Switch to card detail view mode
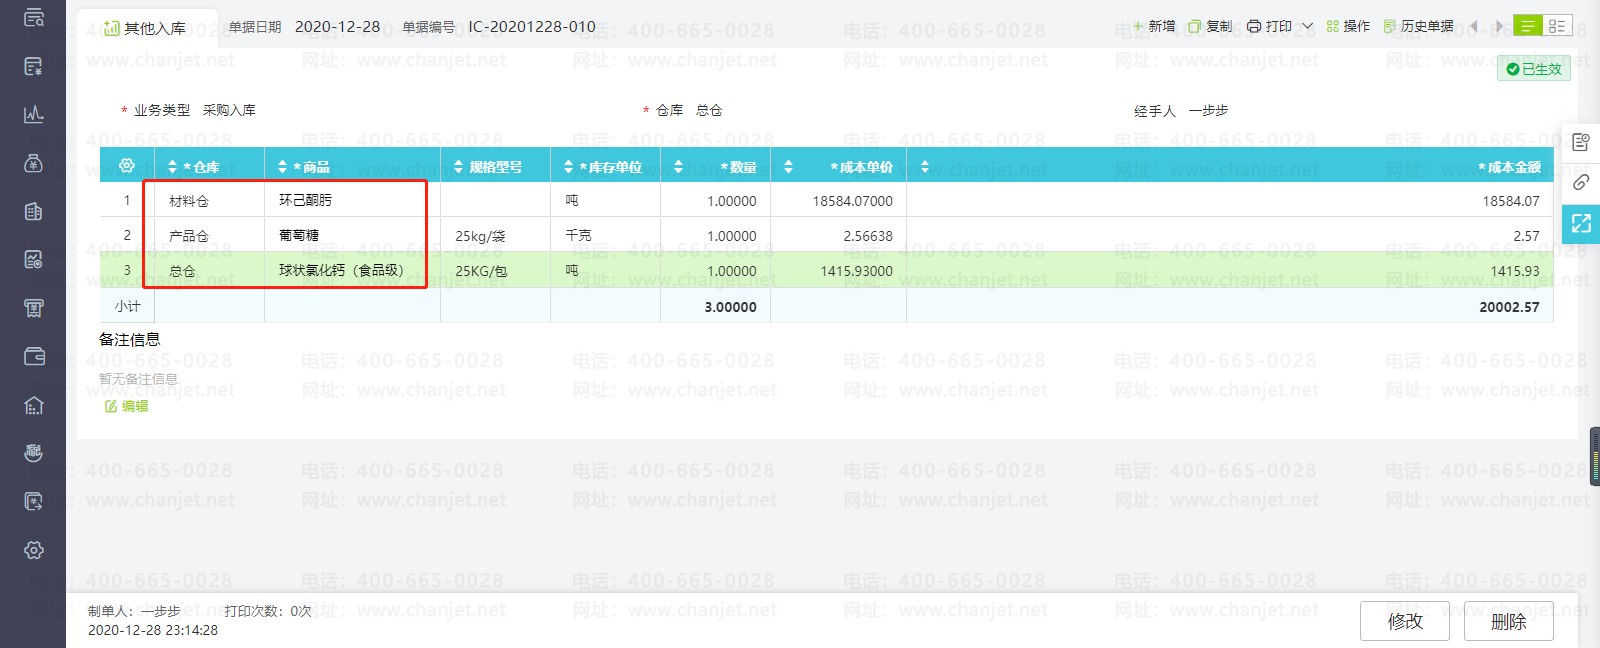 click(x=1557, y=26)
